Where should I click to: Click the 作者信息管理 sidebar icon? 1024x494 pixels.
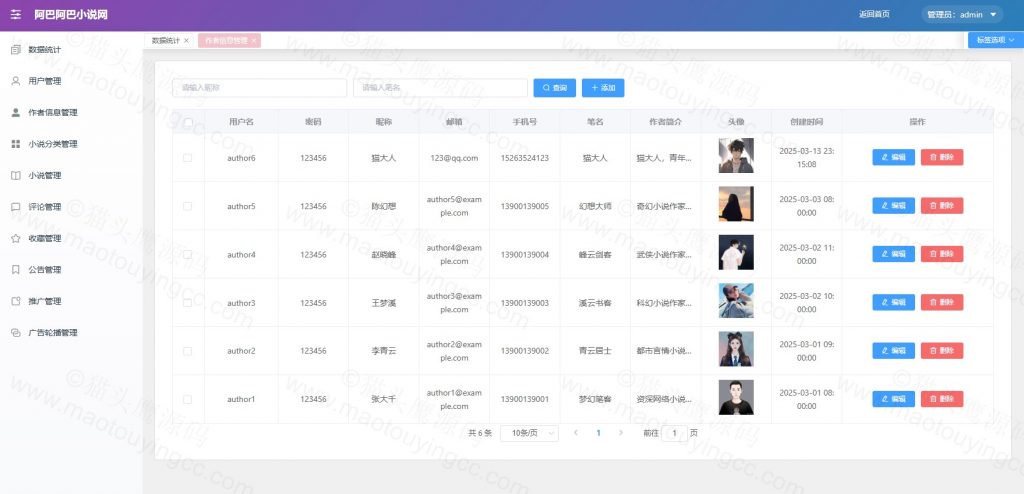(16, 112)
